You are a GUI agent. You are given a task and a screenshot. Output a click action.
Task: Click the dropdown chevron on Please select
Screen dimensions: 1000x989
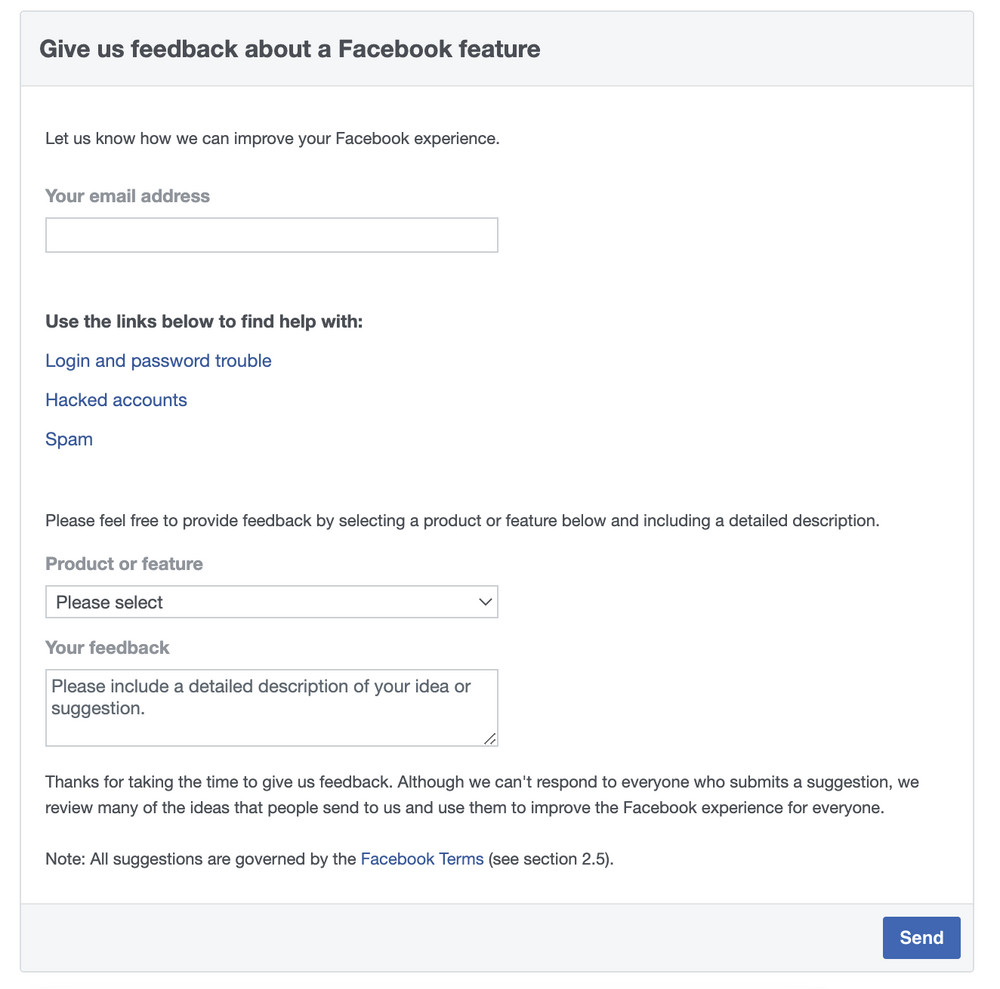[486, 602]
